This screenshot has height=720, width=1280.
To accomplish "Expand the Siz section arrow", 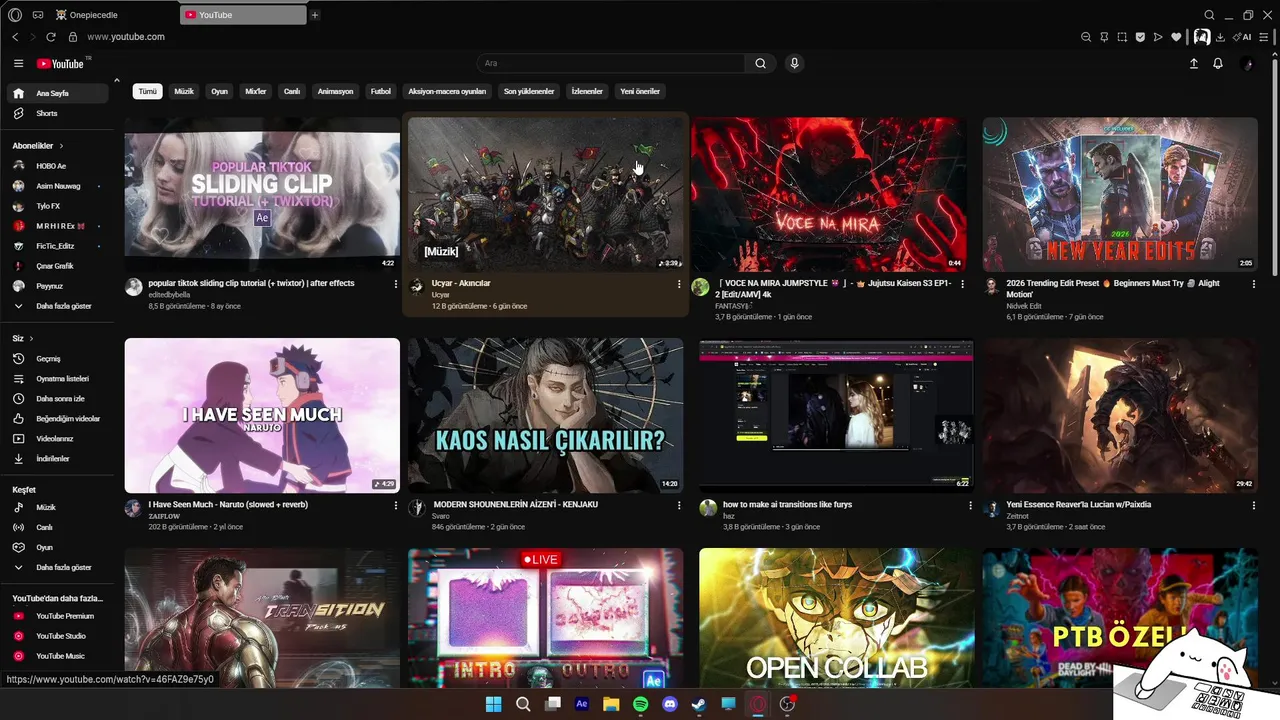I will [x=31, y=338].
